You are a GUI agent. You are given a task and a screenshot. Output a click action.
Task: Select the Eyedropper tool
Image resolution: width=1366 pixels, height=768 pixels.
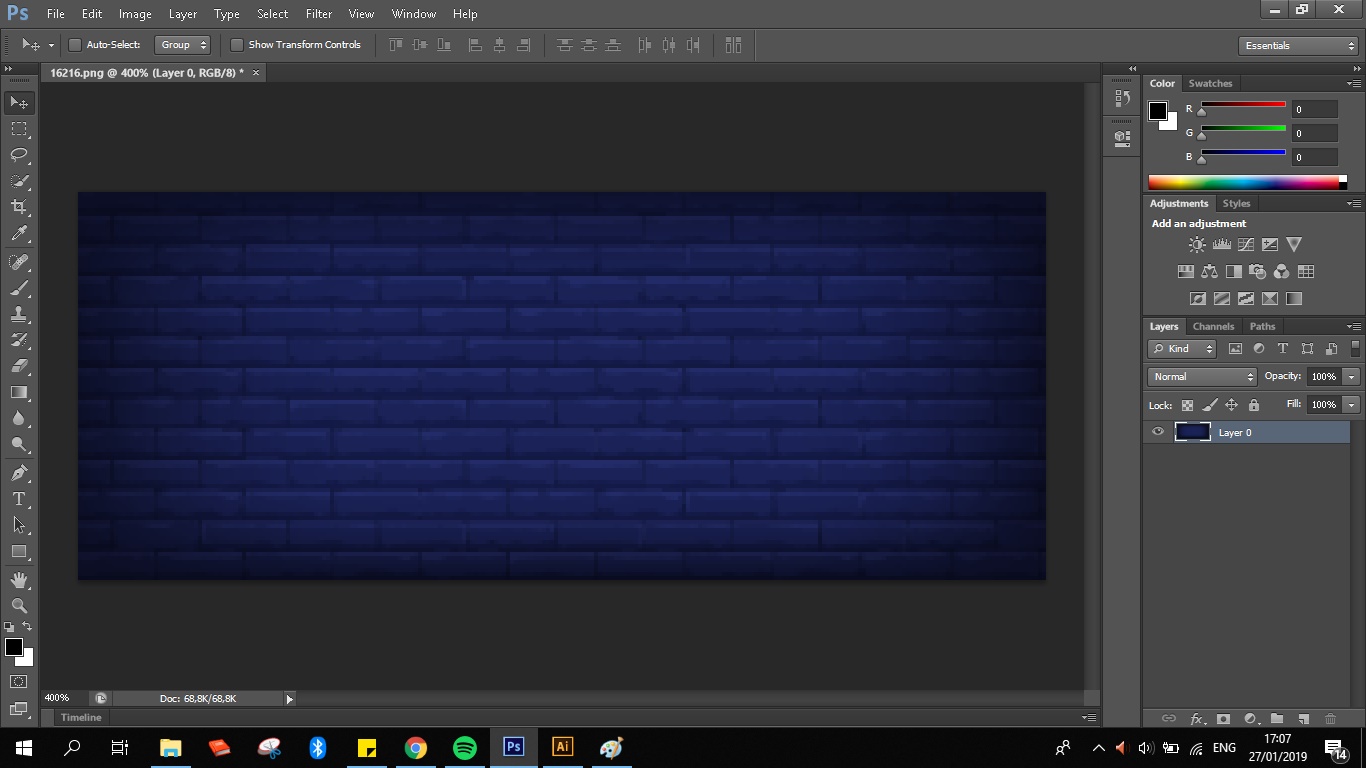point(19,234)
